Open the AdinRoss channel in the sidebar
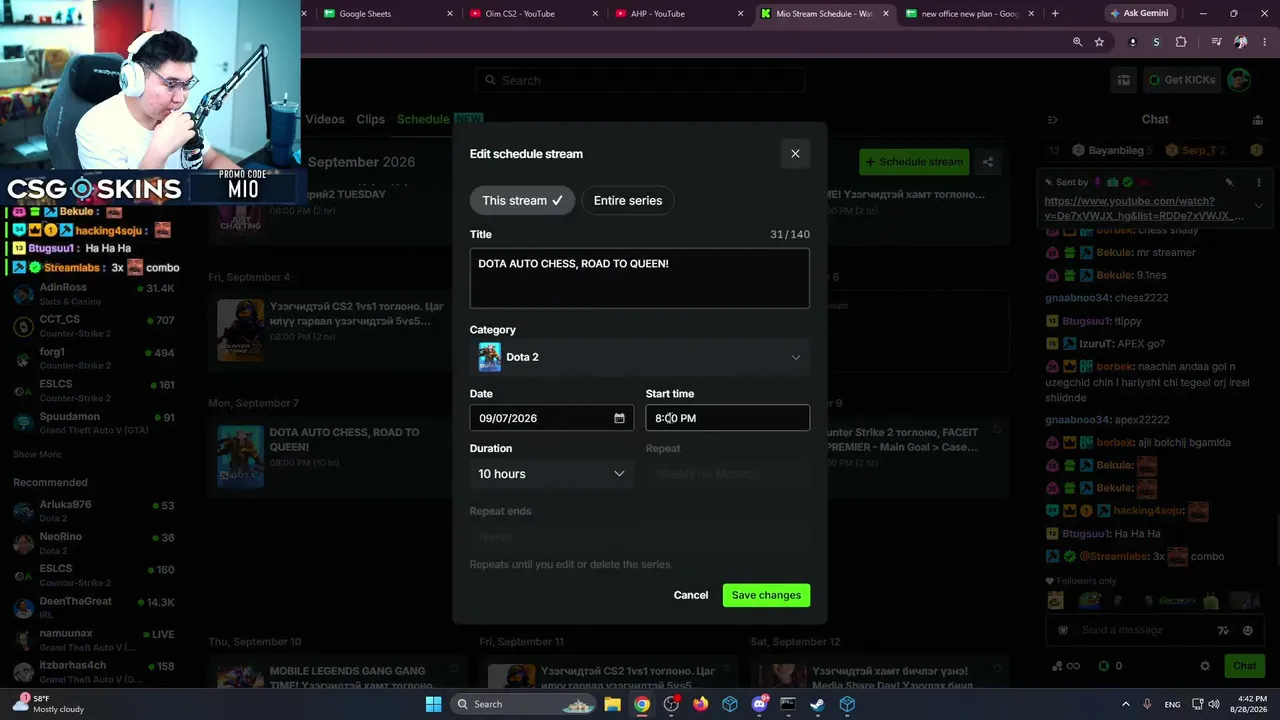The width and height of the screenshot is (1280, 720). pyautogui.click(x=94, y=294)
